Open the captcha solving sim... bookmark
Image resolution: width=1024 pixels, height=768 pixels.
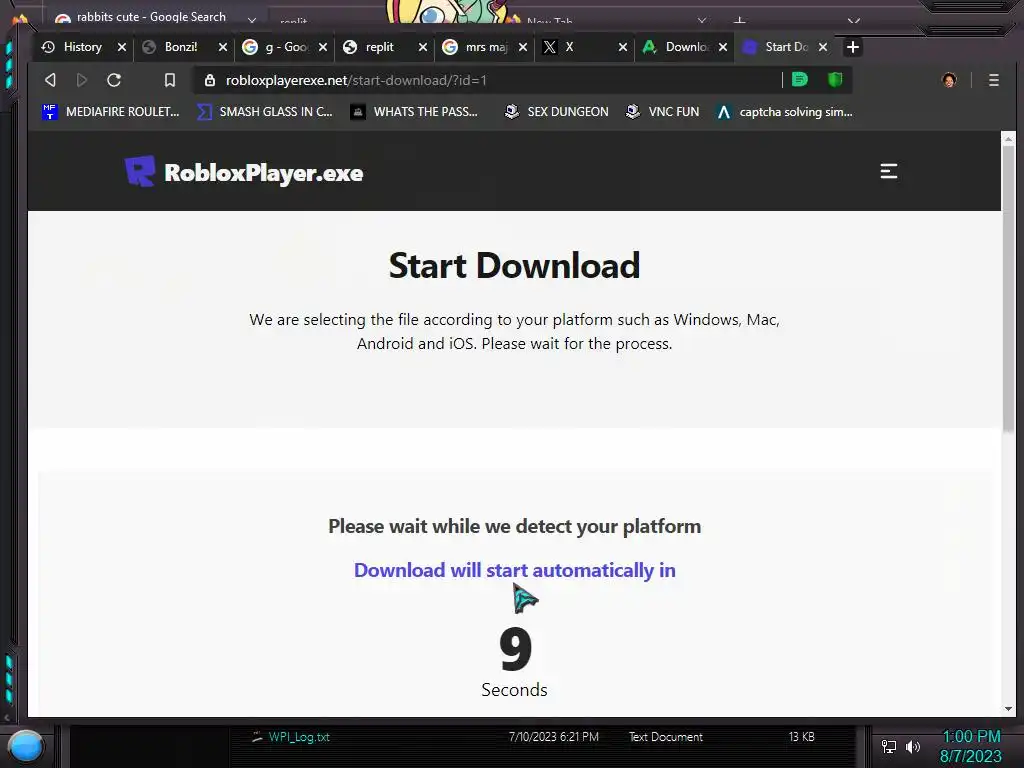784,112
